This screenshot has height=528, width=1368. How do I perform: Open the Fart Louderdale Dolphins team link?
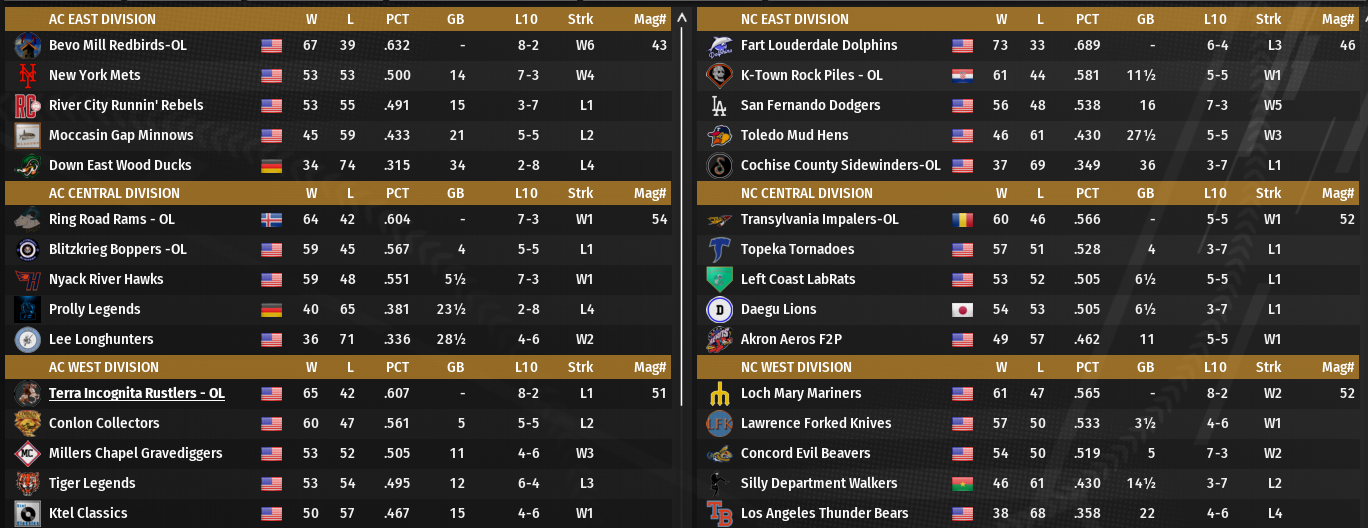tap(819, 45)
